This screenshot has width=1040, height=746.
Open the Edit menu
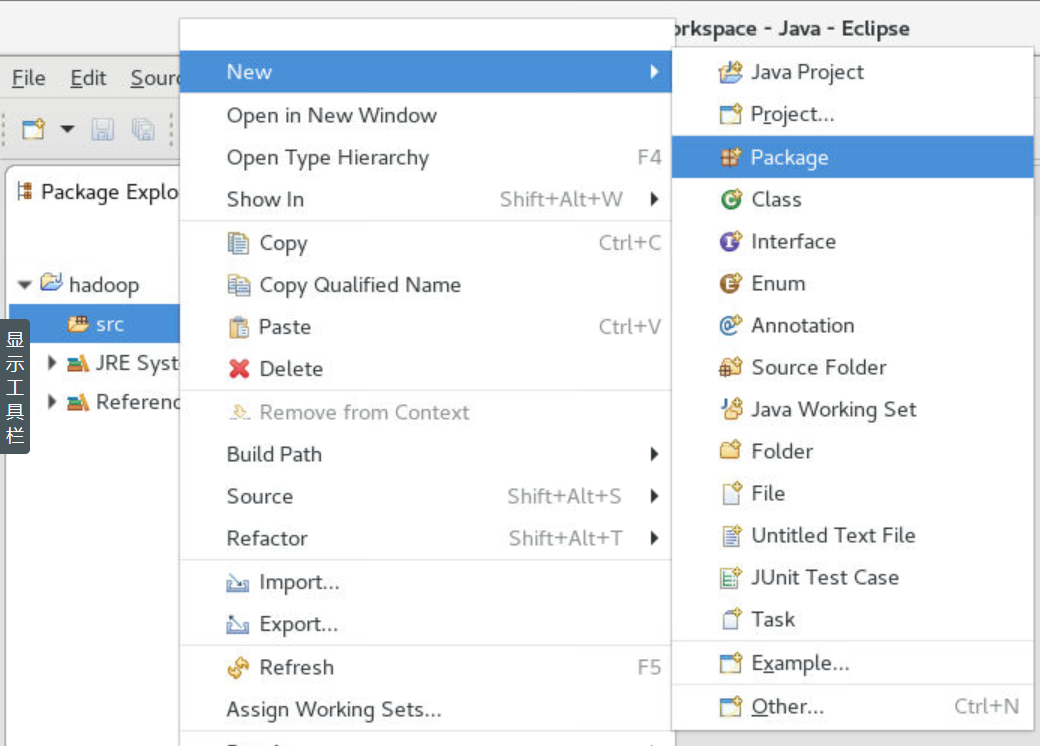click(88, 78)
